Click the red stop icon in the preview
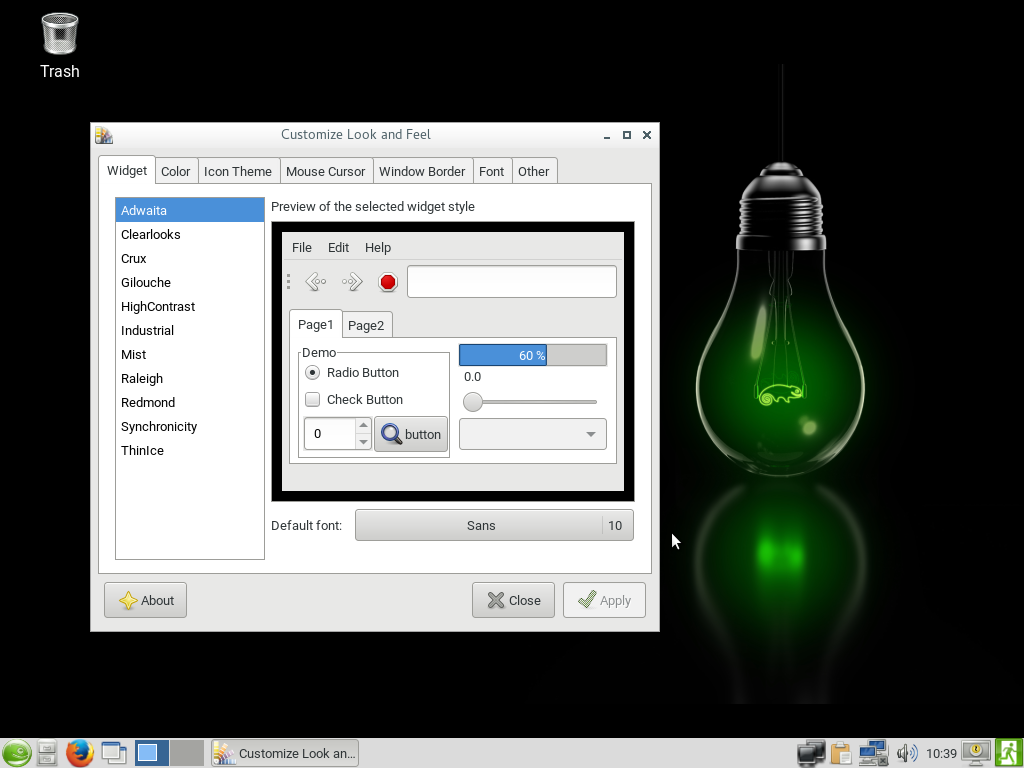Viewport: 1024px width, 768px height. point(388,282)
